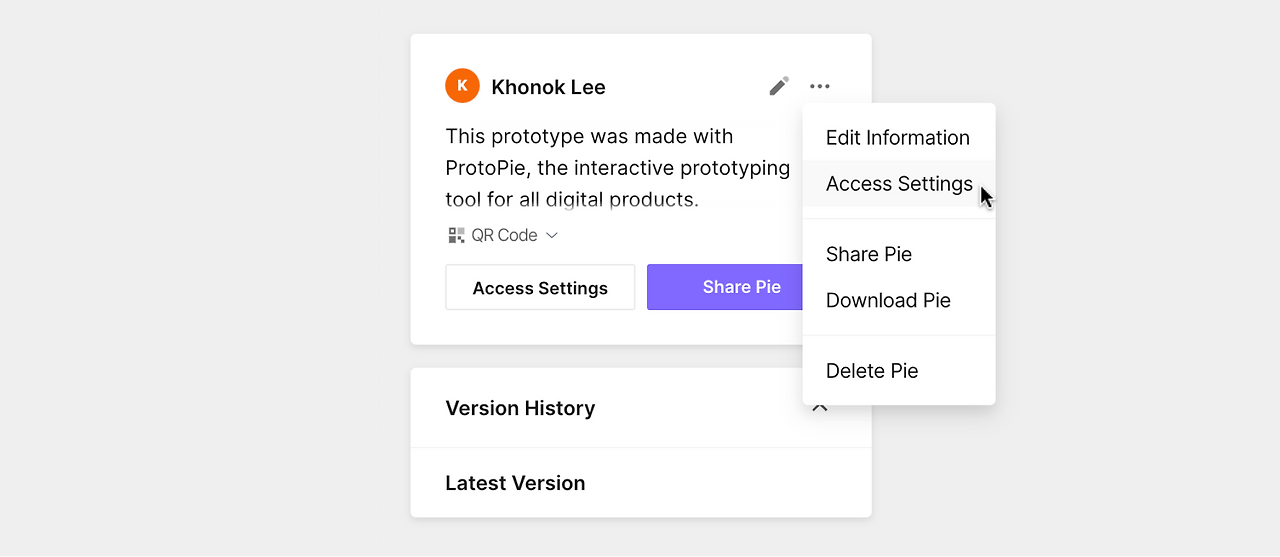Open the QR Code label
The height and width of the screenshot is (557, 1280).
tap(504, 235)
